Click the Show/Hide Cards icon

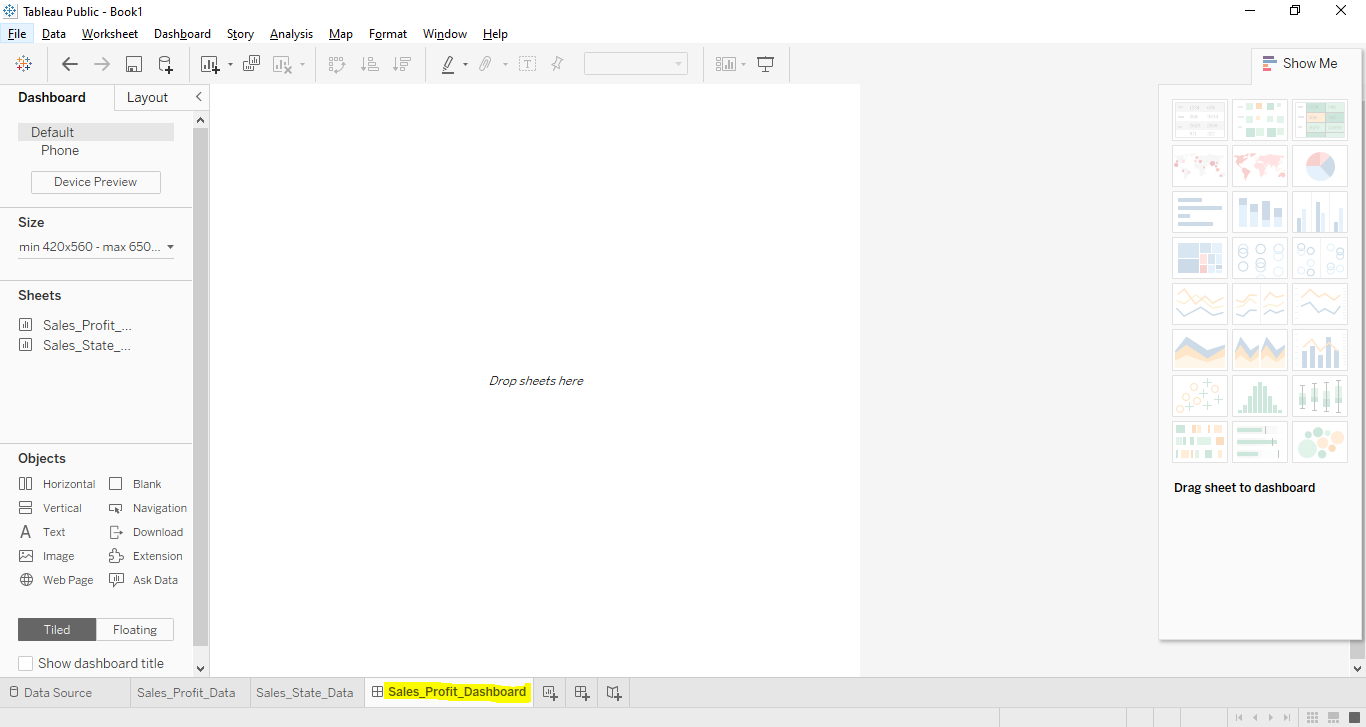[726, 64]
